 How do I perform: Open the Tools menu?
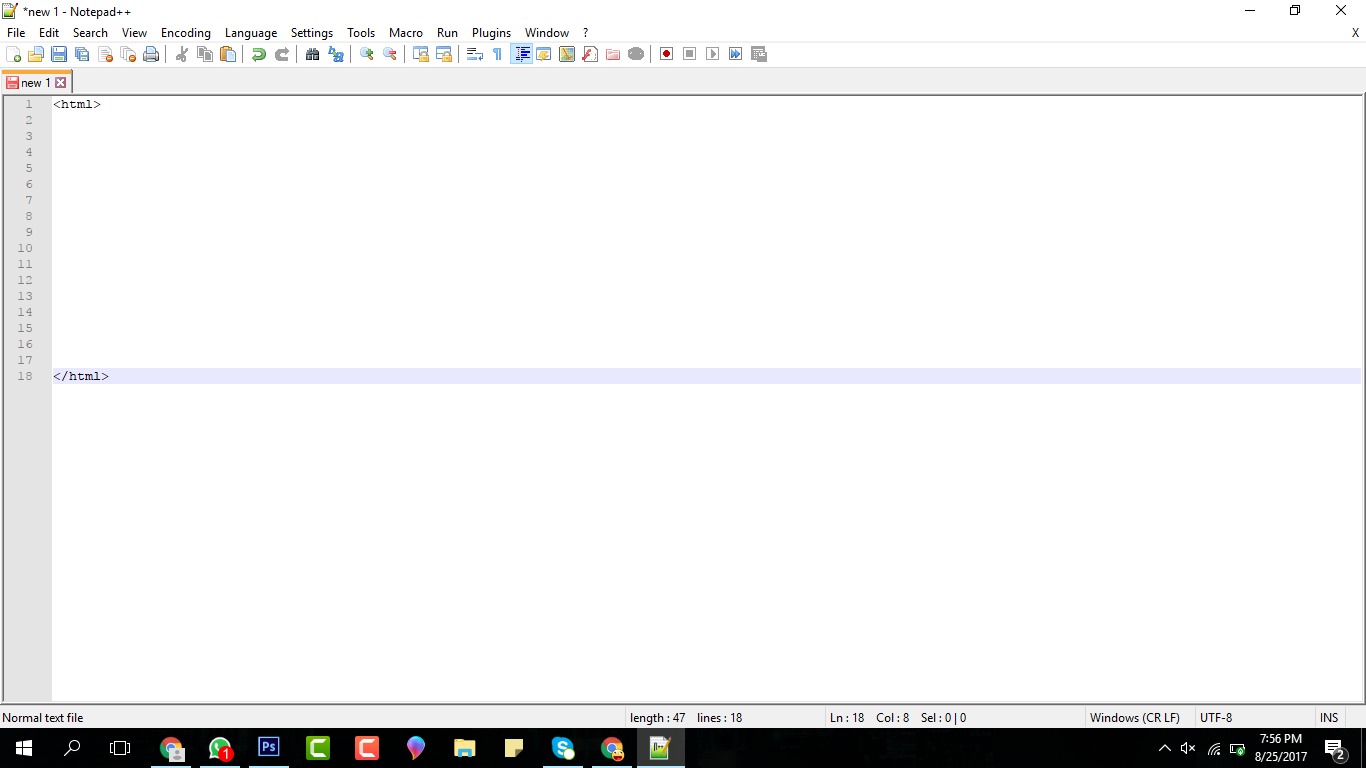[x=361, y=33]
